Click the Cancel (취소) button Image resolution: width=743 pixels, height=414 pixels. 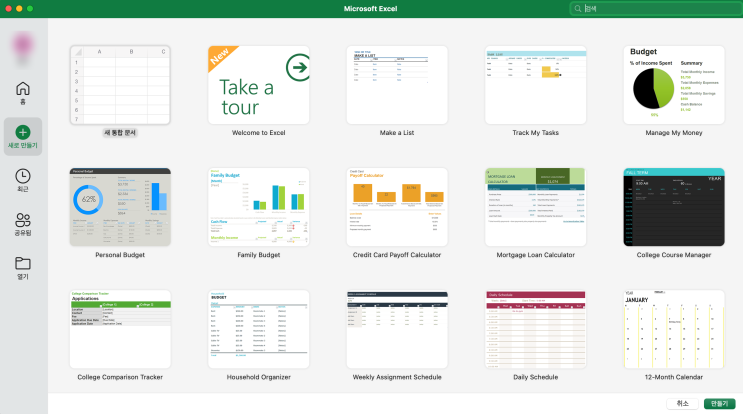(x=682, y=404)
